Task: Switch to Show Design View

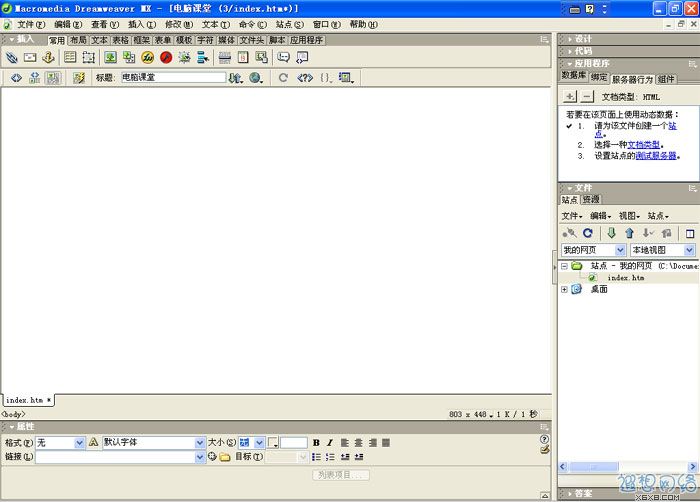Action: (x=53, y=78)
